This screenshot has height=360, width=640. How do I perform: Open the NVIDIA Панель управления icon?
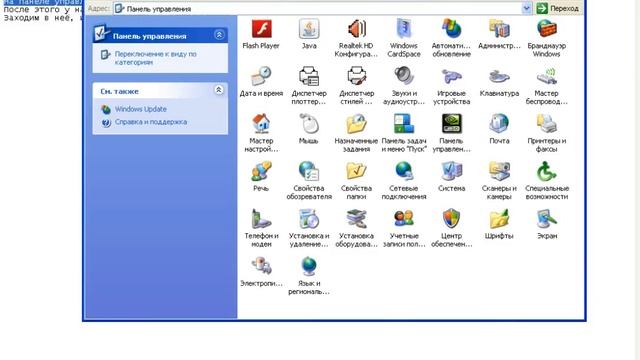(x=451, y=124)
